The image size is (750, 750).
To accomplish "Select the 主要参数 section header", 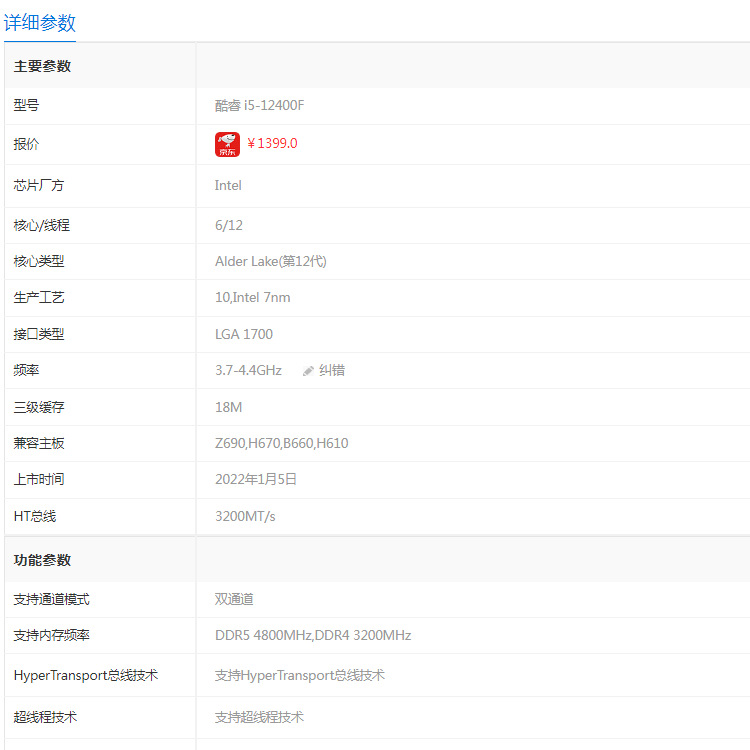I will coord(43,66).
